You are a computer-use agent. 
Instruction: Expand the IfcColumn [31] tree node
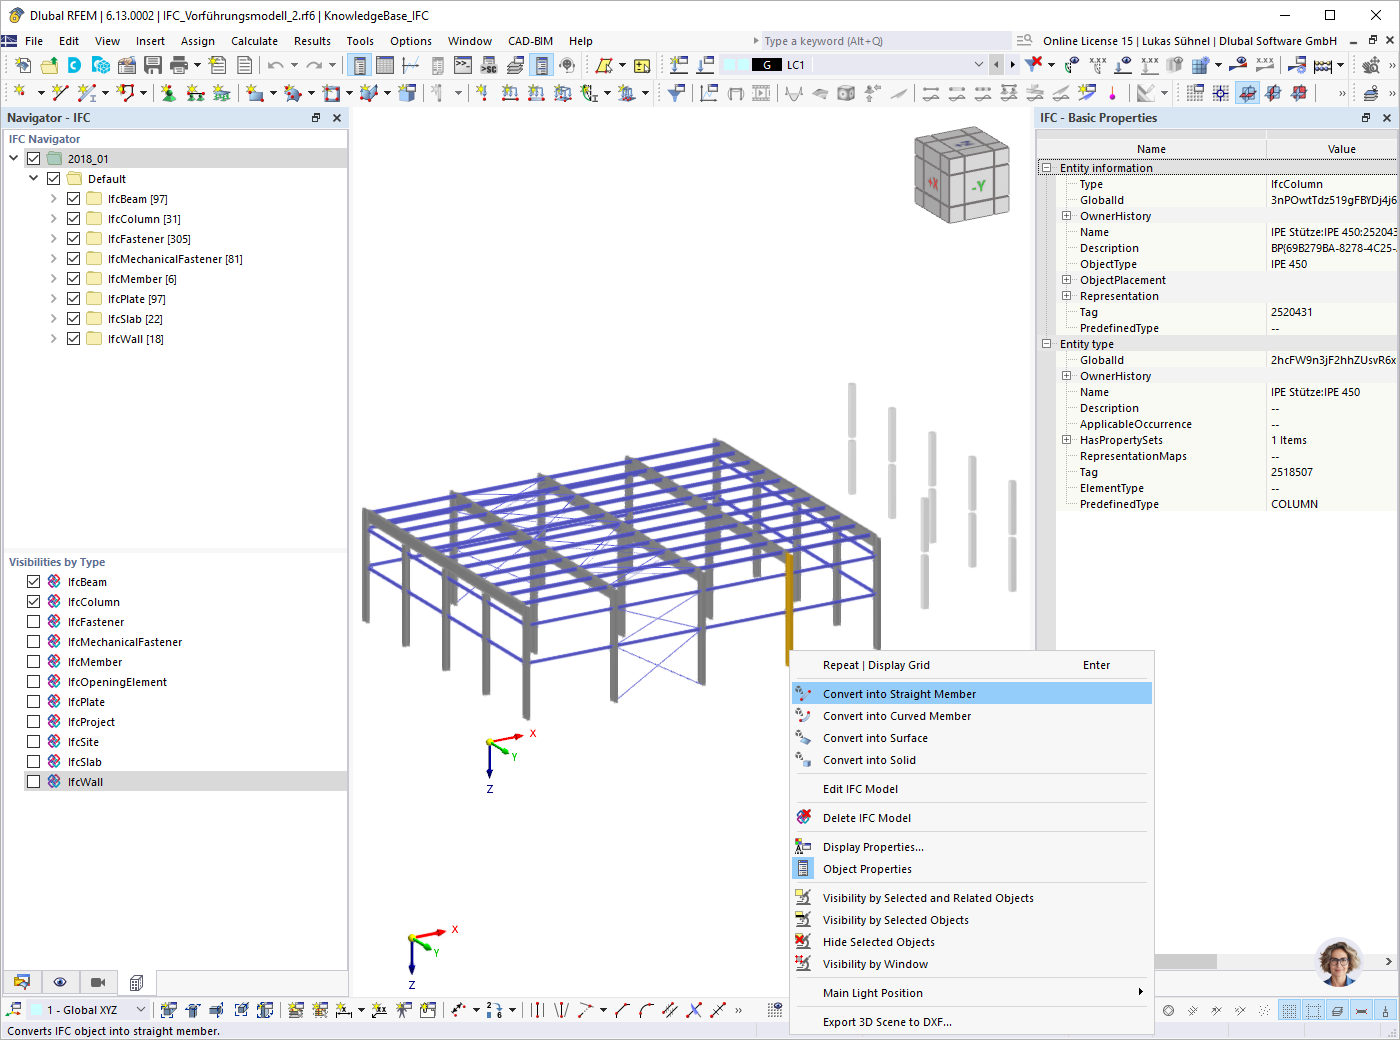53,218
